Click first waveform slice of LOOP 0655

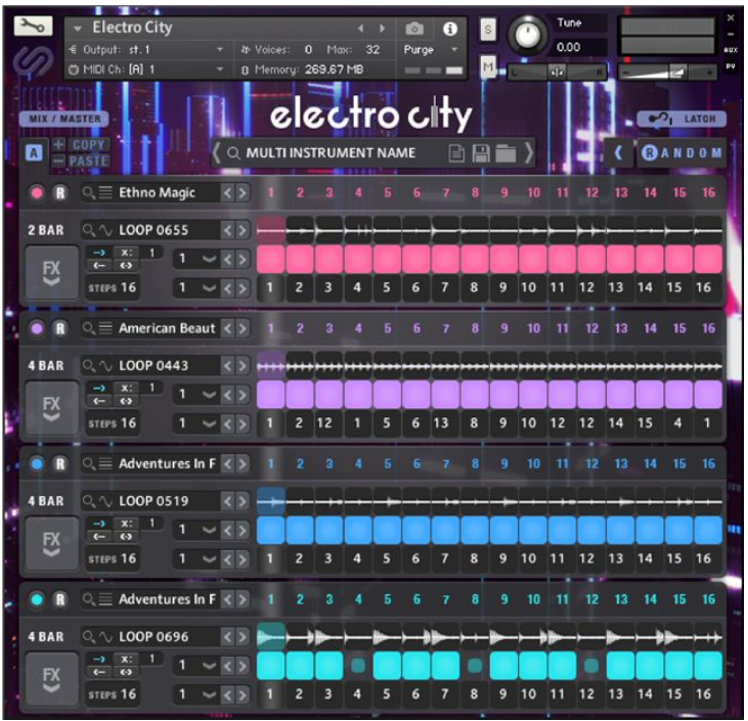[271, 230]
